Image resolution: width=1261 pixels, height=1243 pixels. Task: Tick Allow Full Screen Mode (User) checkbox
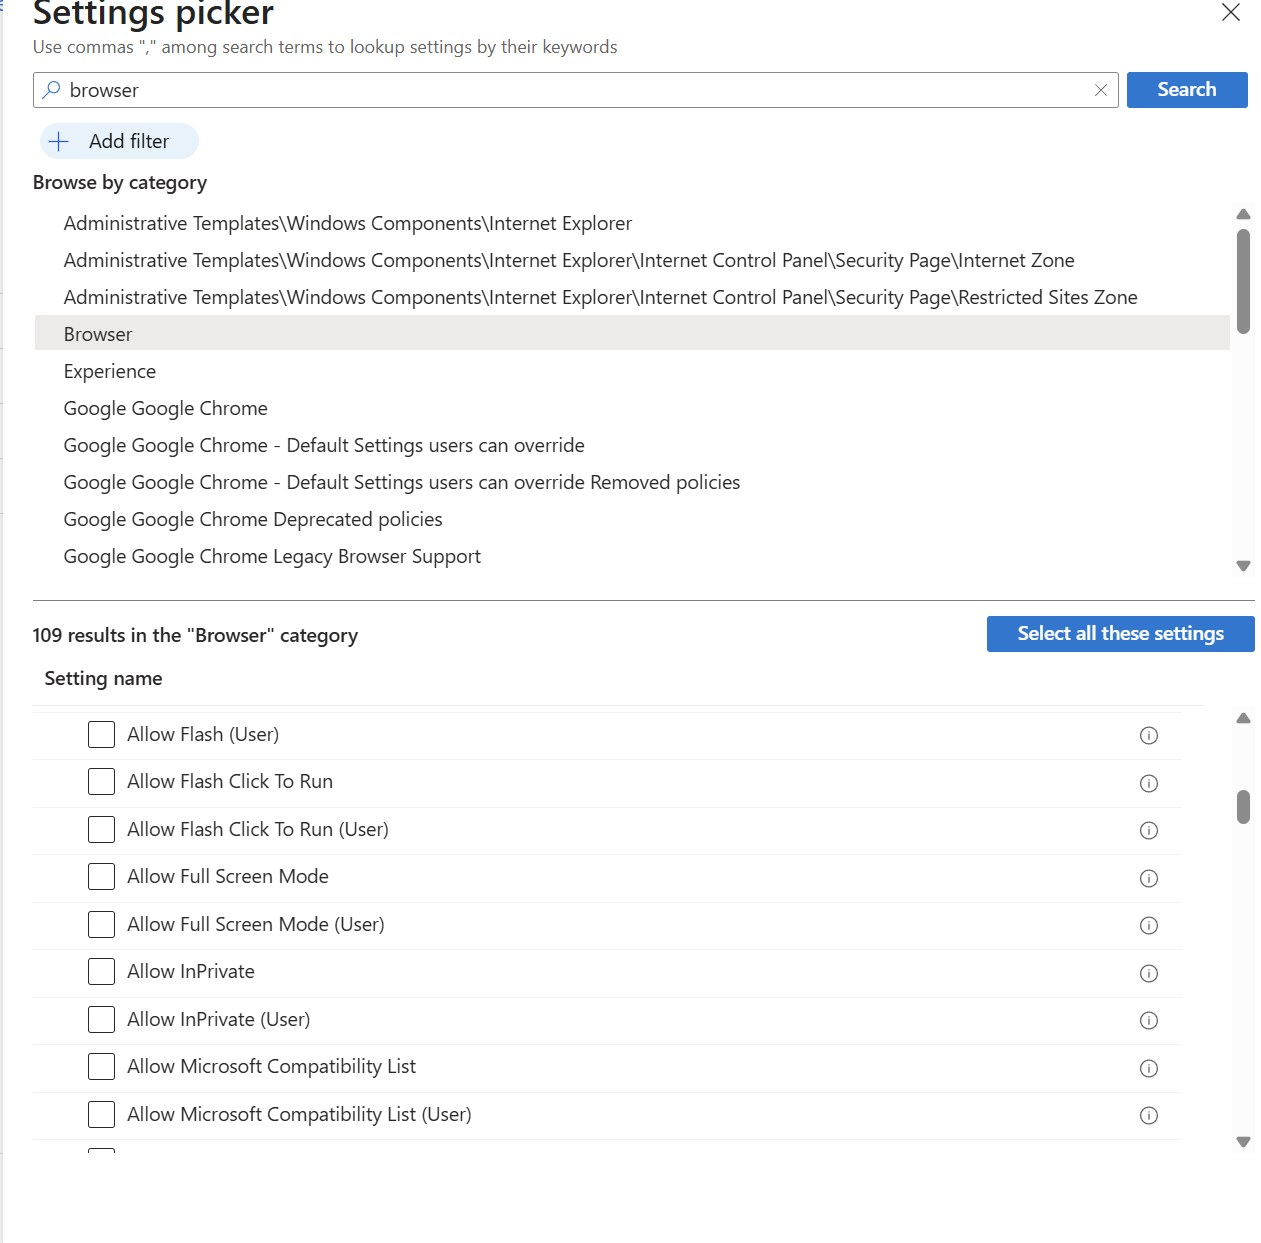coord(101,924)
